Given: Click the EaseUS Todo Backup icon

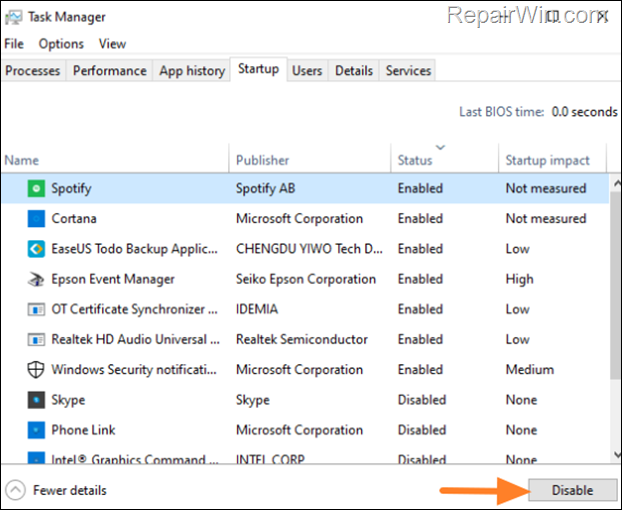Looking at the screenshot, I should click(36, 249).
